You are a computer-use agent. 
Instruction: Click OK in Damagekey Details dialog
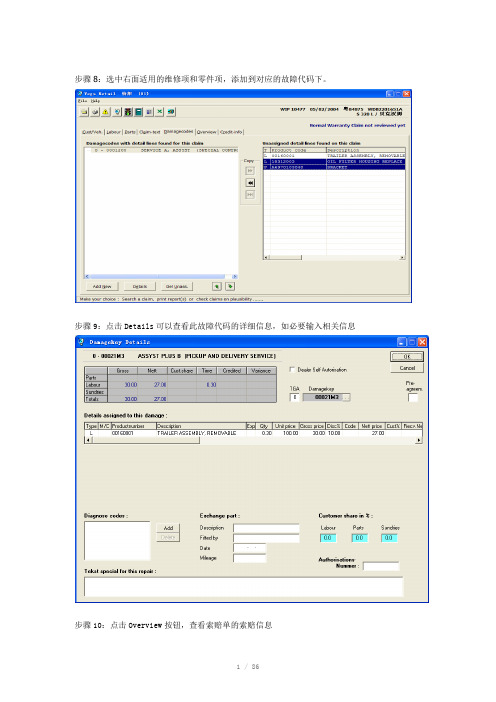click(x=407, y=357)
